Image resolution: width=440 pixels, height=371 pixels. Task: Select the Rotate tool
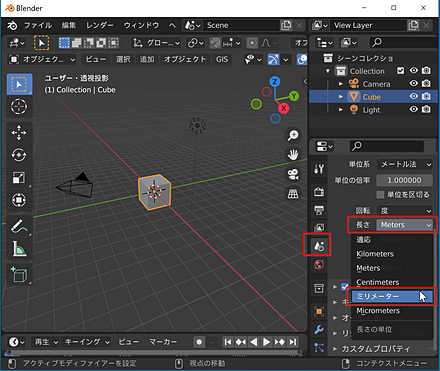point(19,155)
